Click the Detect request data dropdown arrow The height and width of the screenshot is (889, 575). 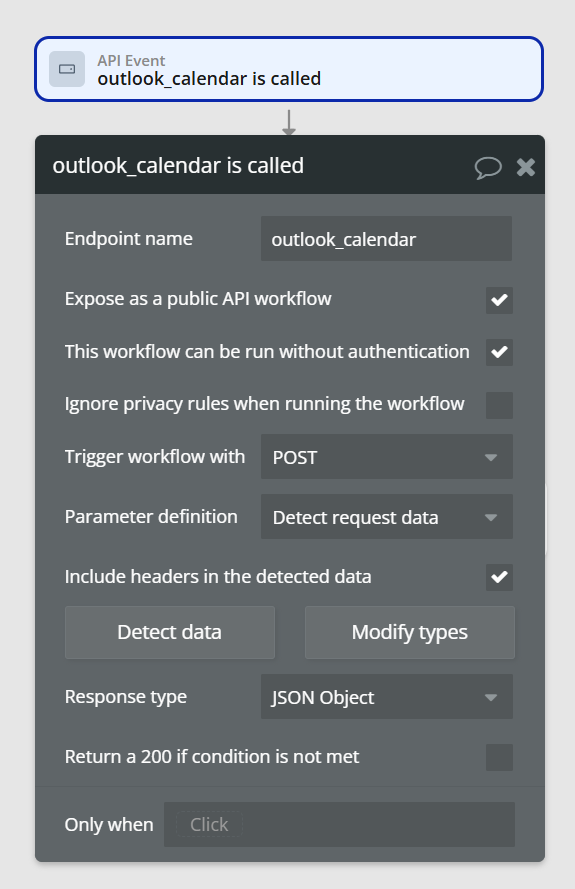coord(491,518)
